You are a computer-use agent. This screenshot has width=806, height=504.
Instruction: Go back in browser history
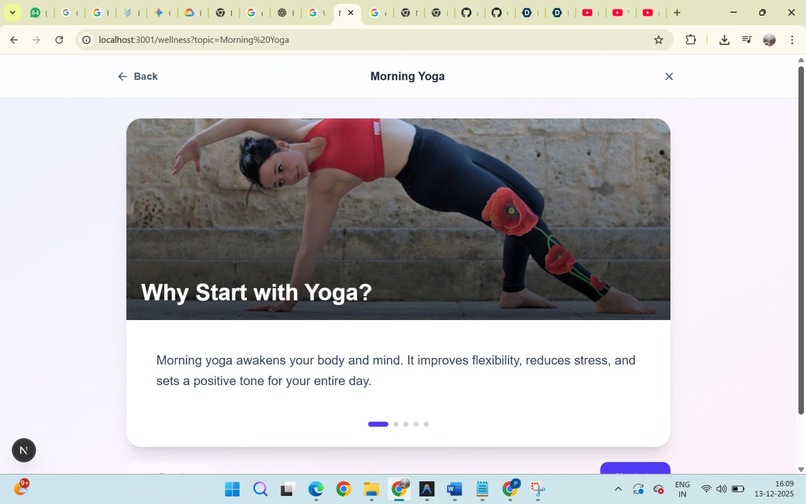click(14, 40)
